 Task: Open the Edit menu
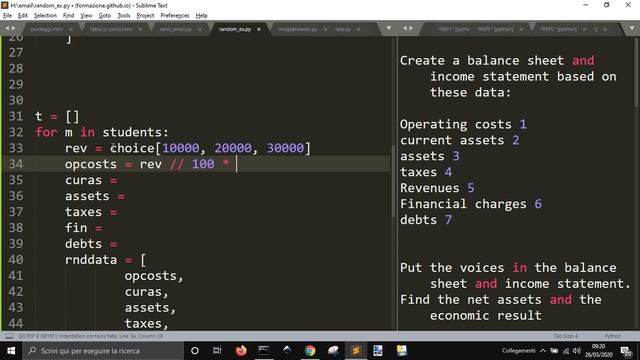(x=23, y=16)
